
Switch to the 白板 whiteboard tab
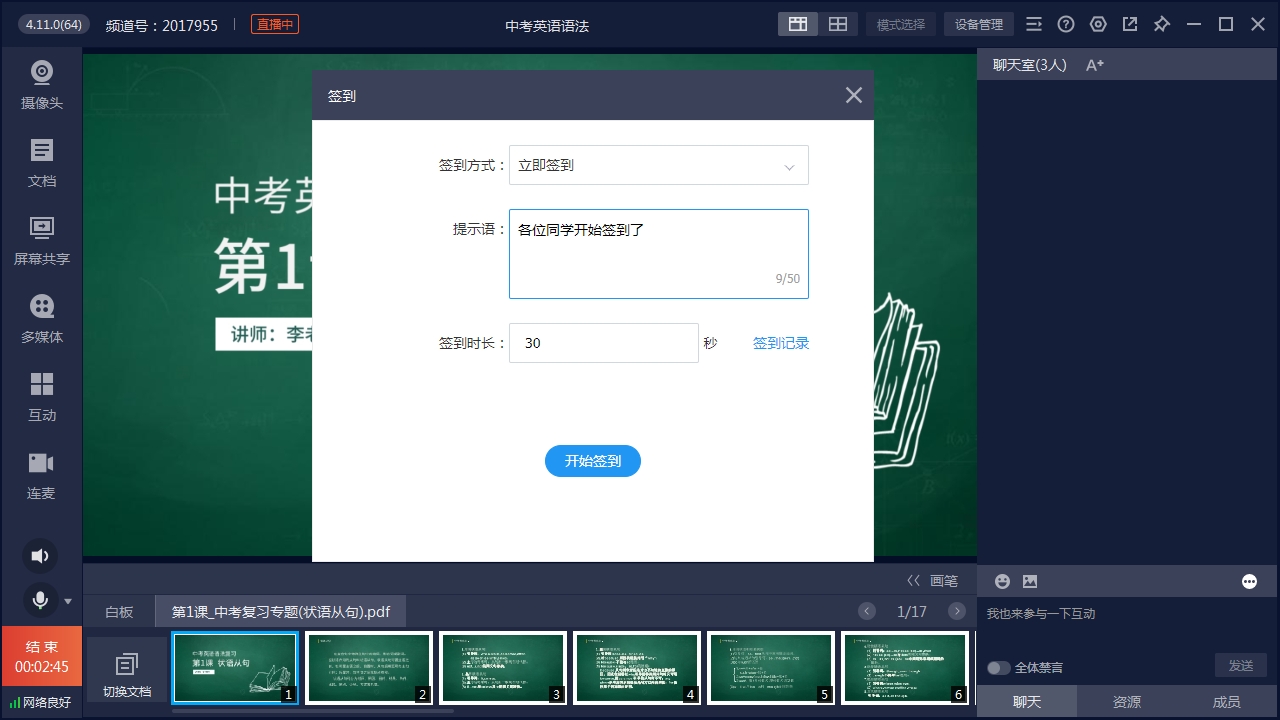point(119,611)
